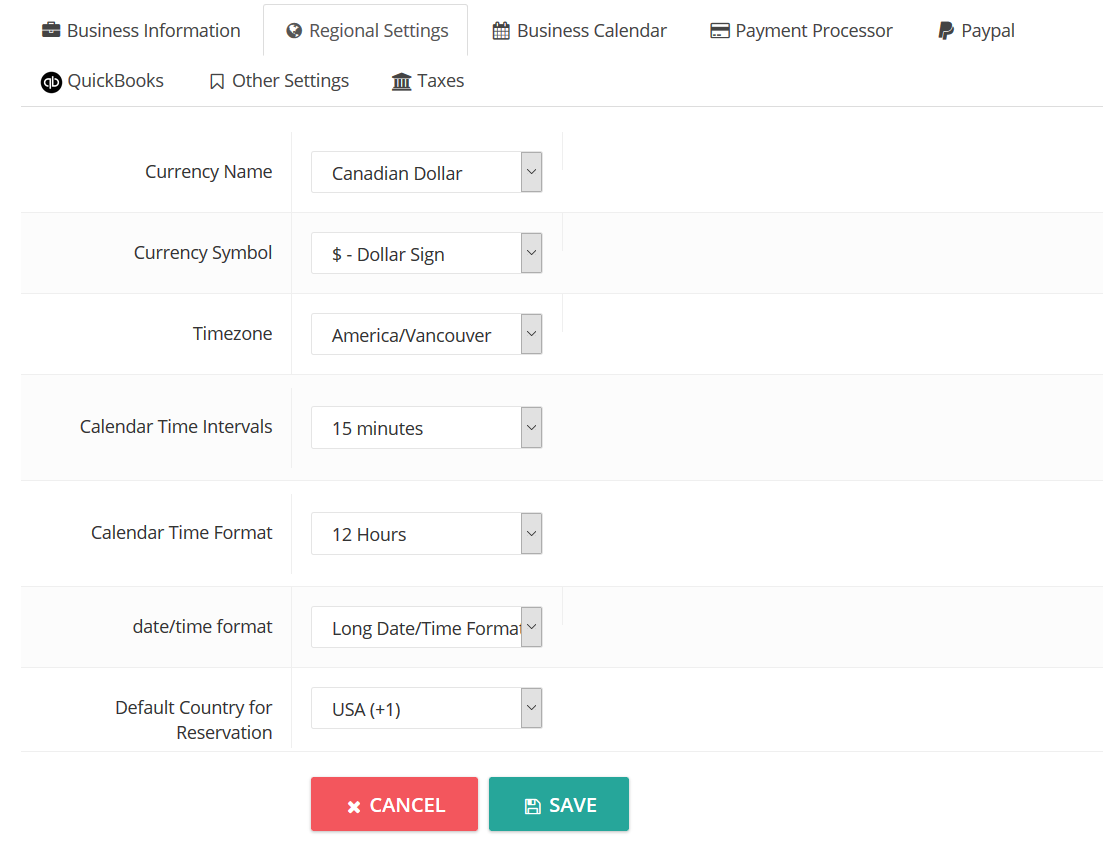Click the QuickBooks logo icon
Screen dimensions: 1120x846
[51, 83]
